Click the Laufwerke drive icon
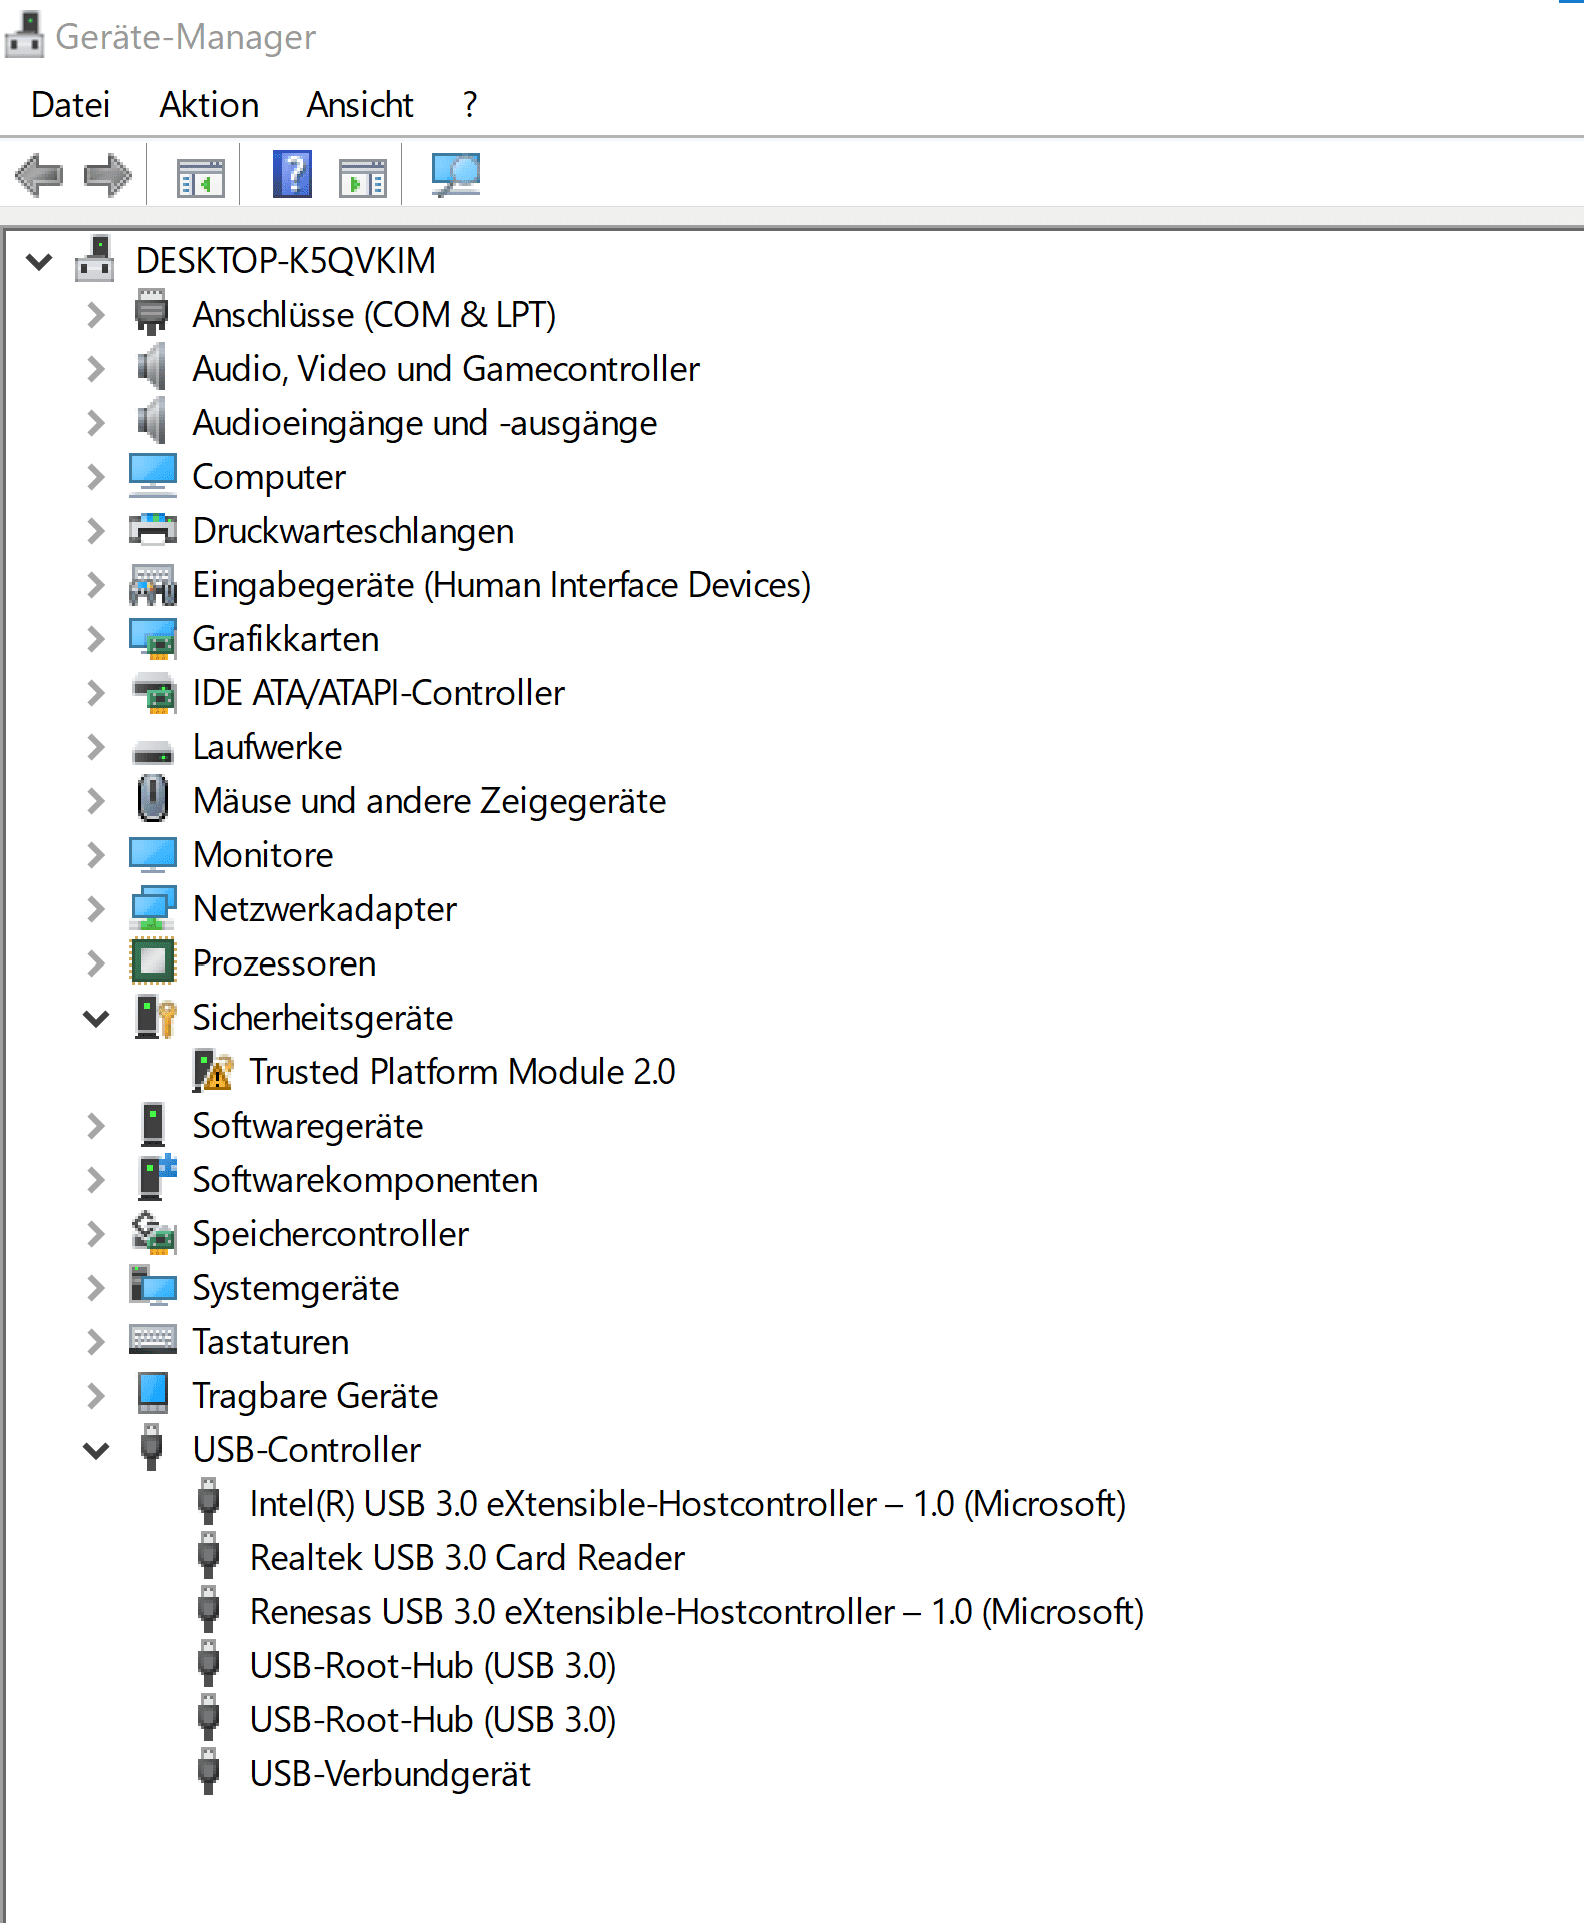 point(153,751)
